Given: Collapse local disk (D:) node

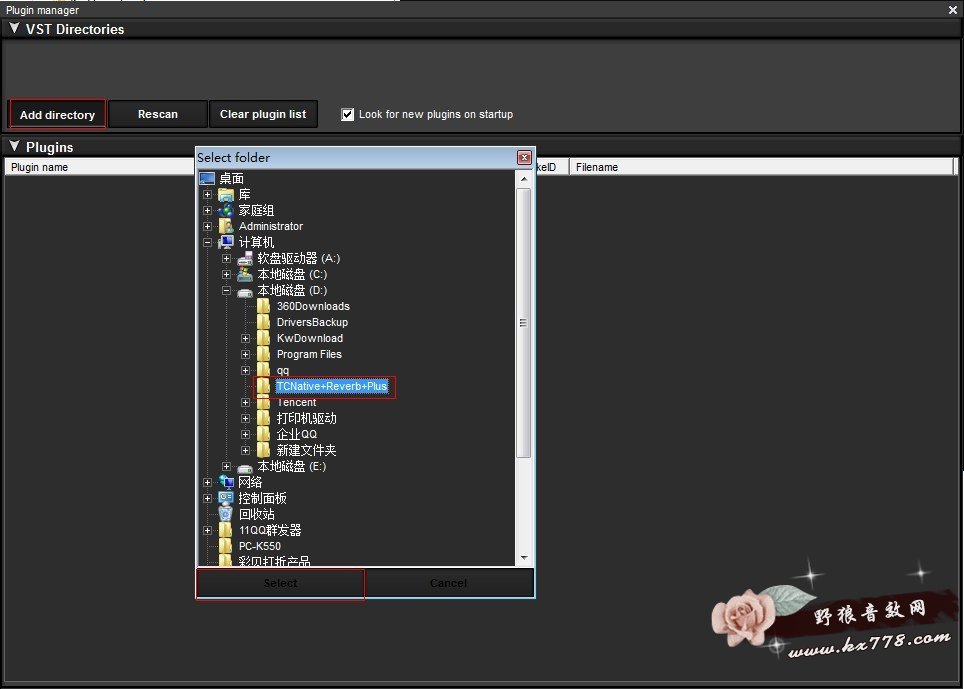Looking at the screenshot, I should point(226,290).
